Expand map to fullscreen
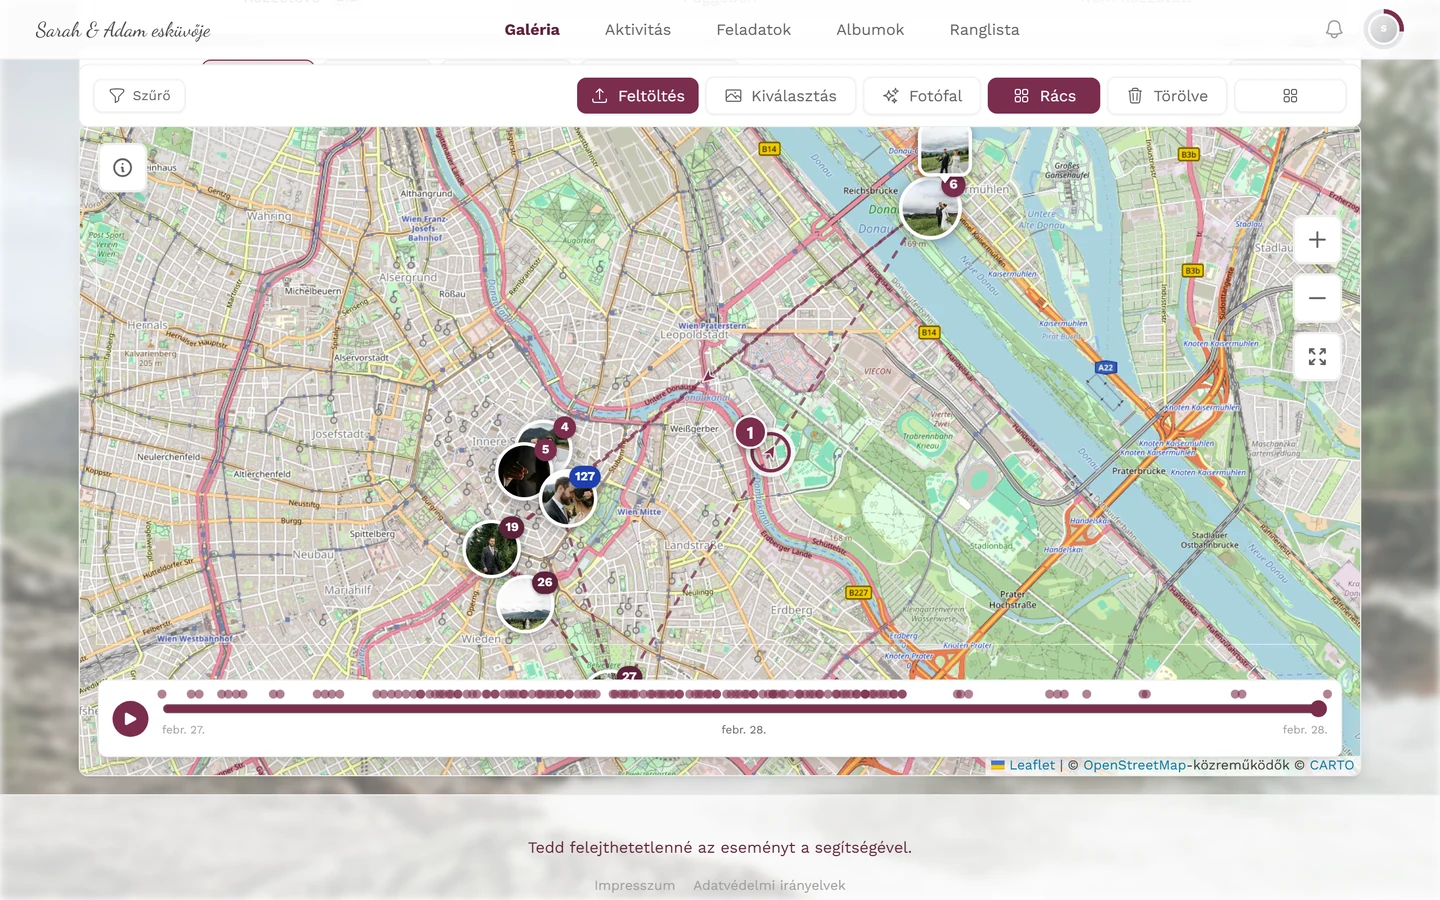Image resolution: width=1440 pixels, height=900 pixels. pyautogui.click(x=1317, y=357)
